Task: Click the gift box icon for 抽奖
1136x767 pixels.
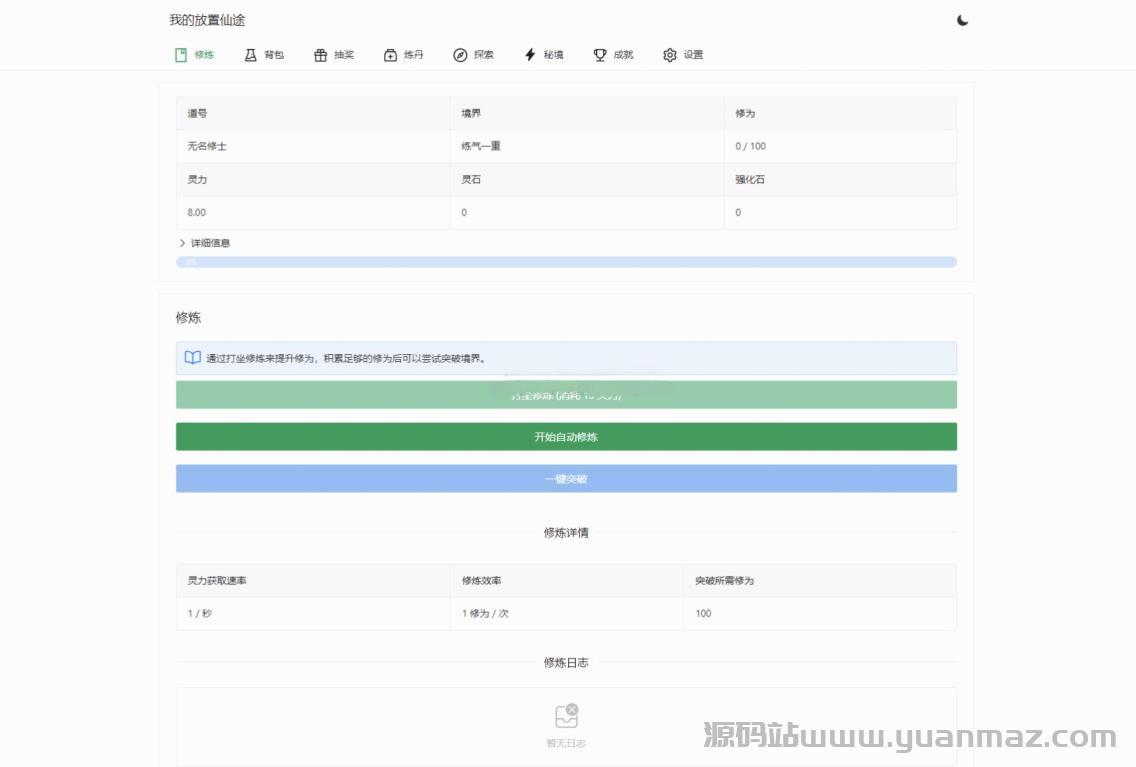Action: 320,55
